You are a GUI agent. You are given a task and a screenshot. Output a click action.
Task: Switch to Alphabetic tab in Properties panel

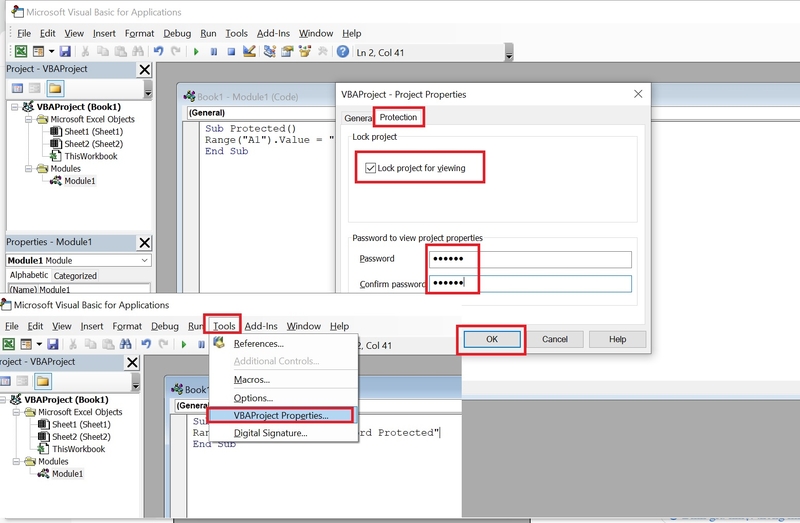[x=29, y=275]
